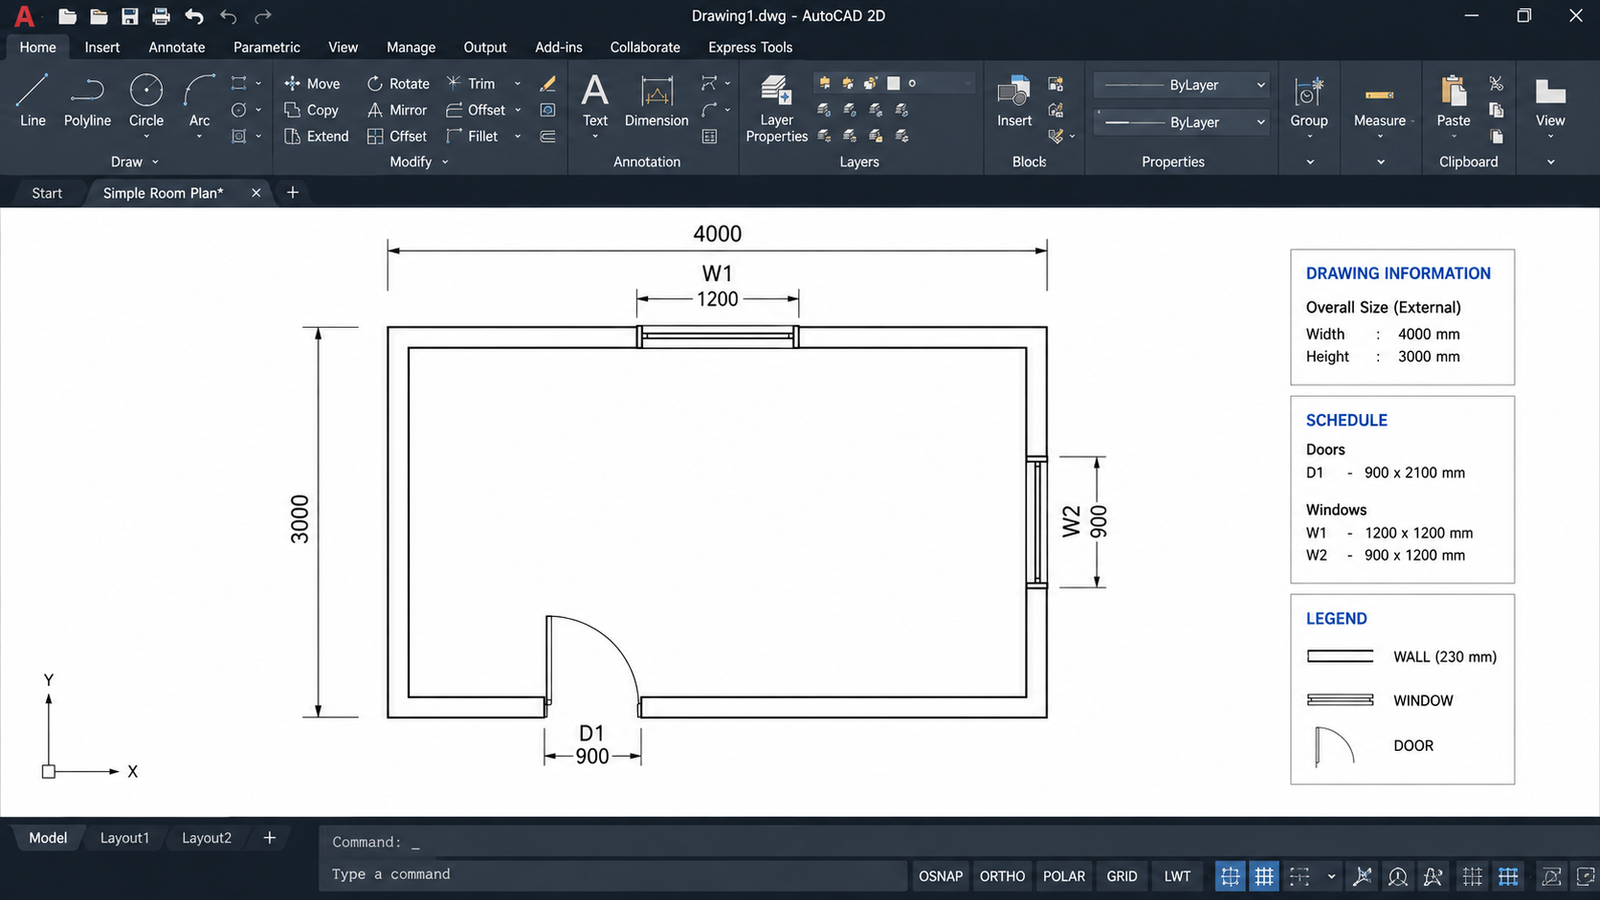Toggle the first highlighted snap grid icon
The image size is (1600, 900).
tap(1230, 877)
